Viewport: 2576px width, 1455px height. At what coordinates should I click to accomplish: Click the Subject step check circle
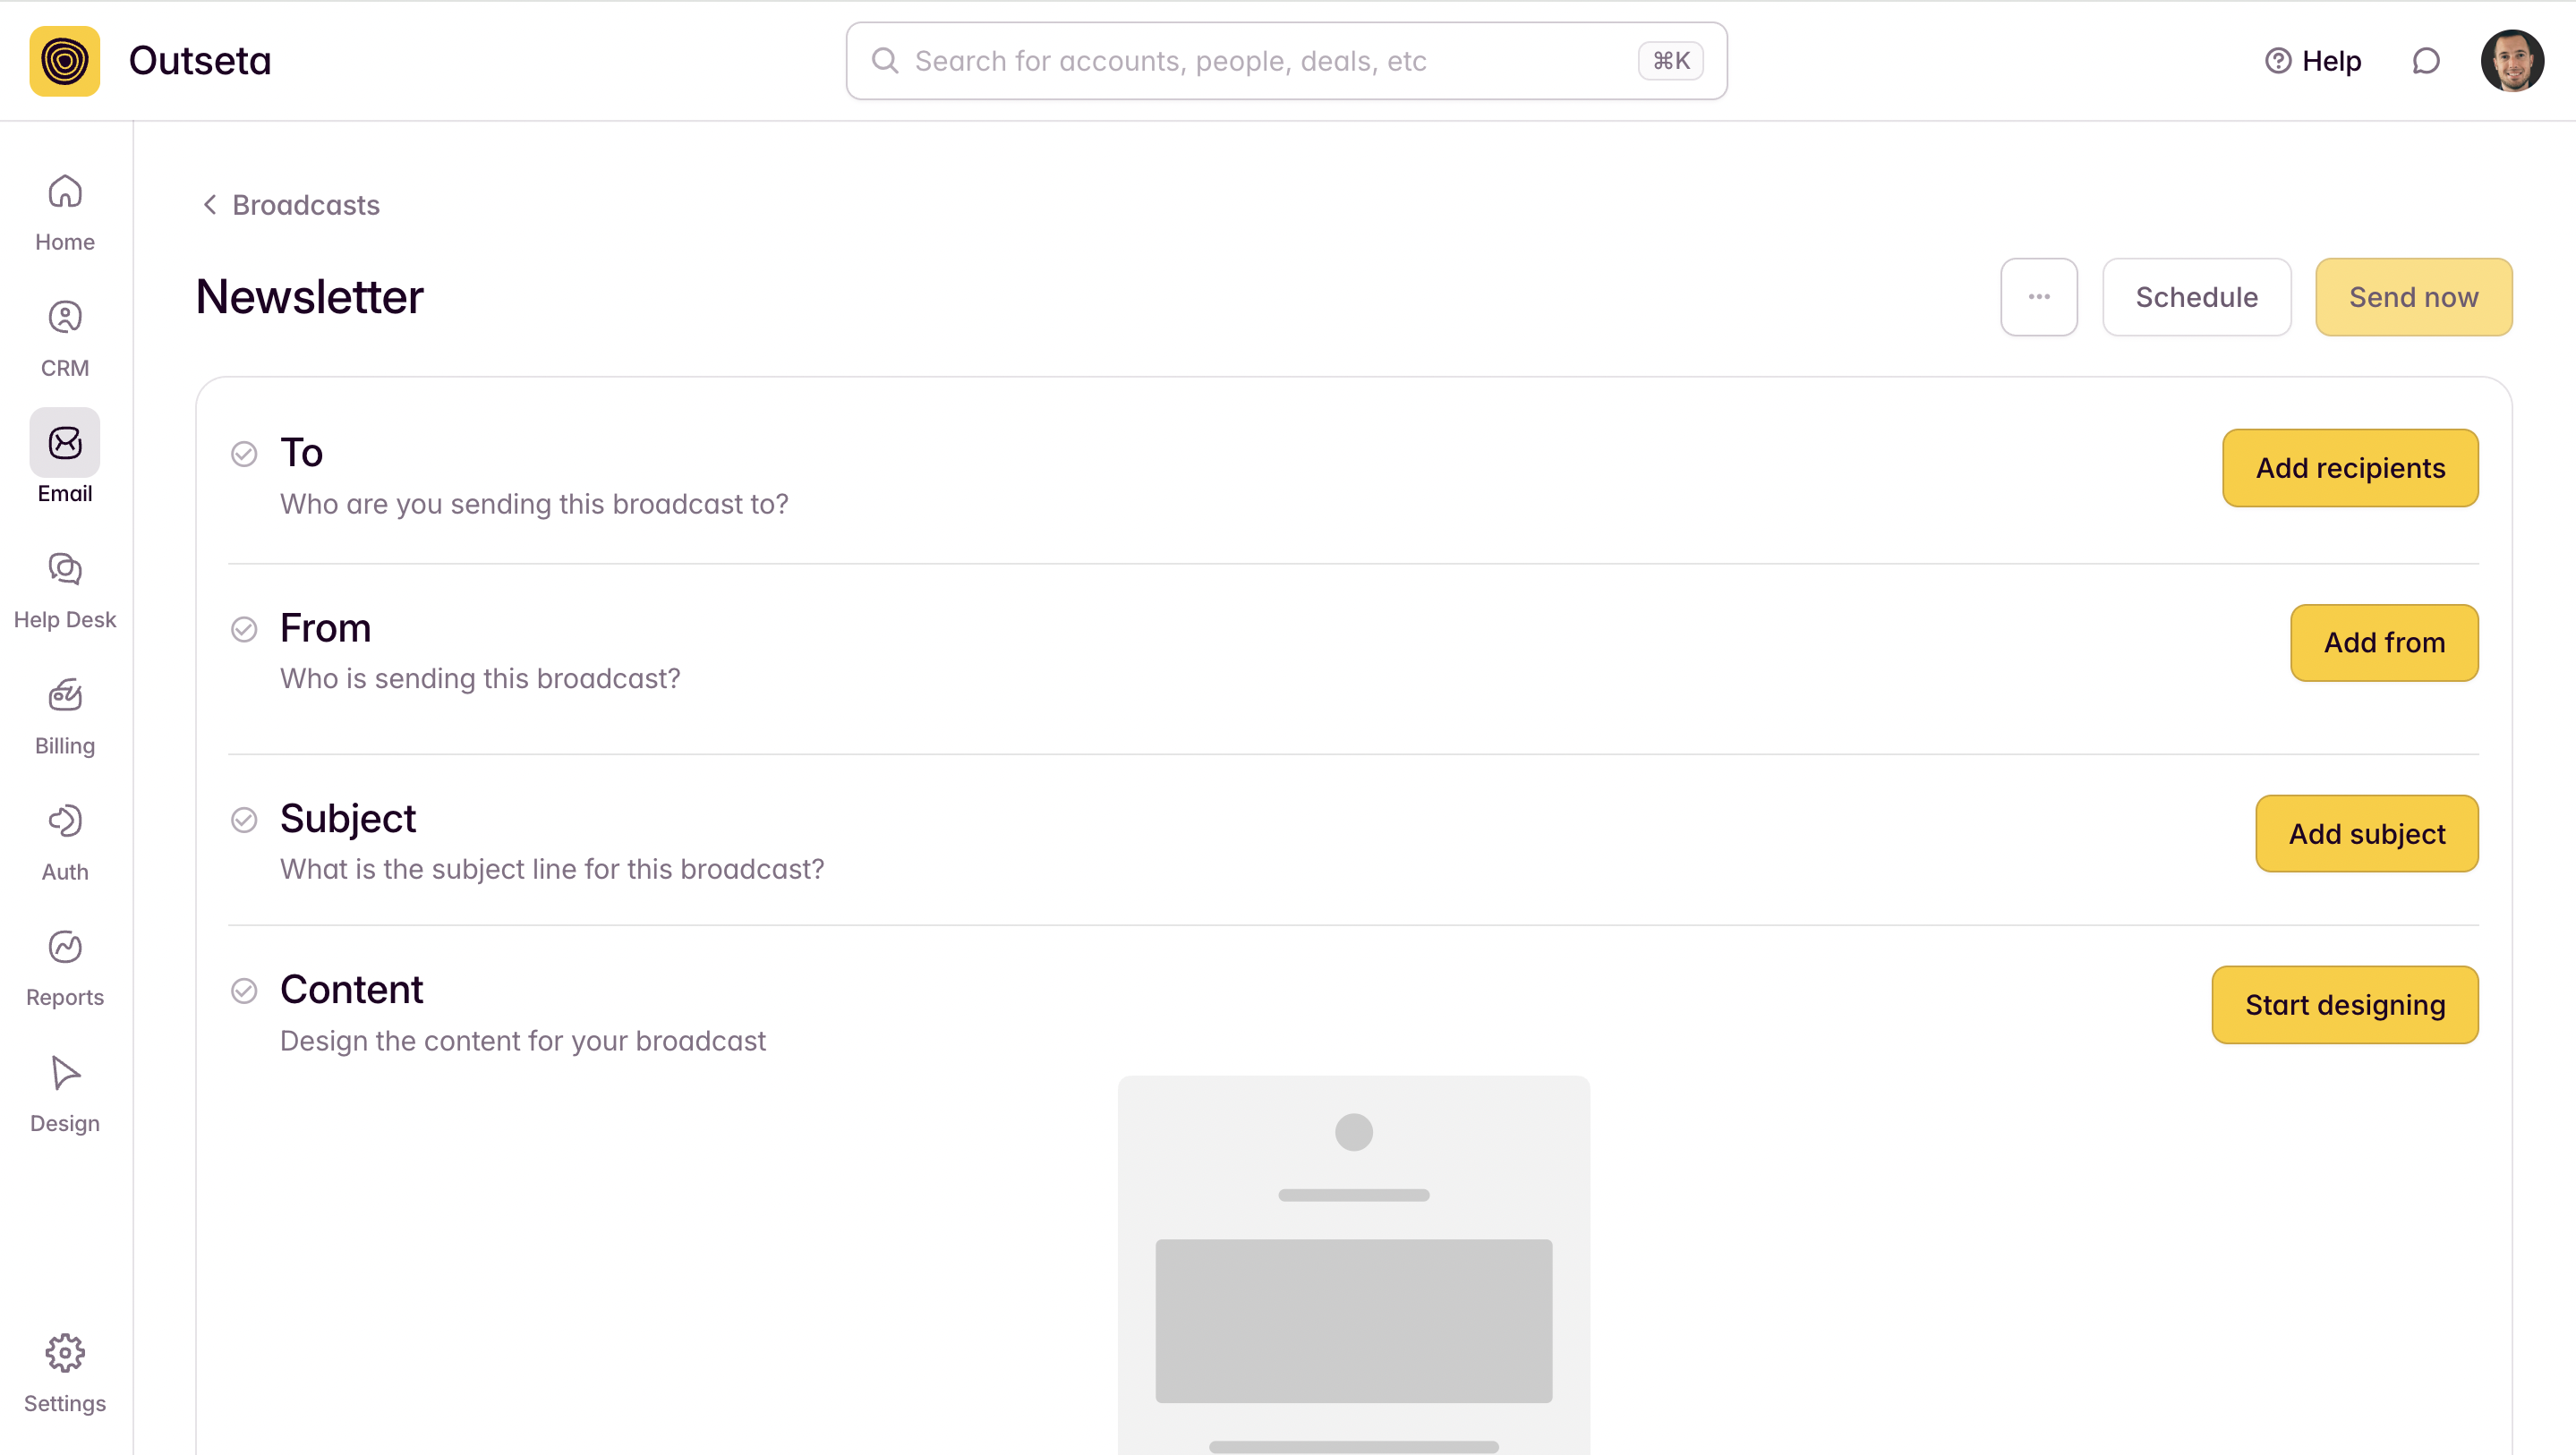point(244,820)
